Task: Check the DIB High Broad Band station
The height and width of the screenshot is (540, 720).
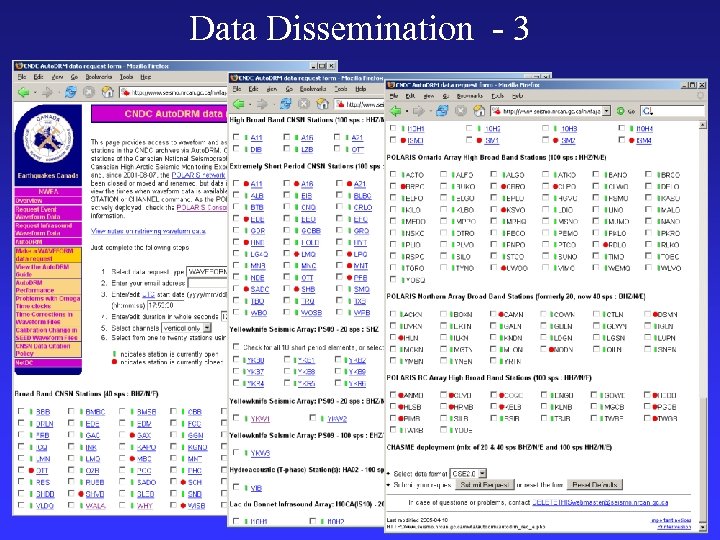Action: (x=236, y=149)
